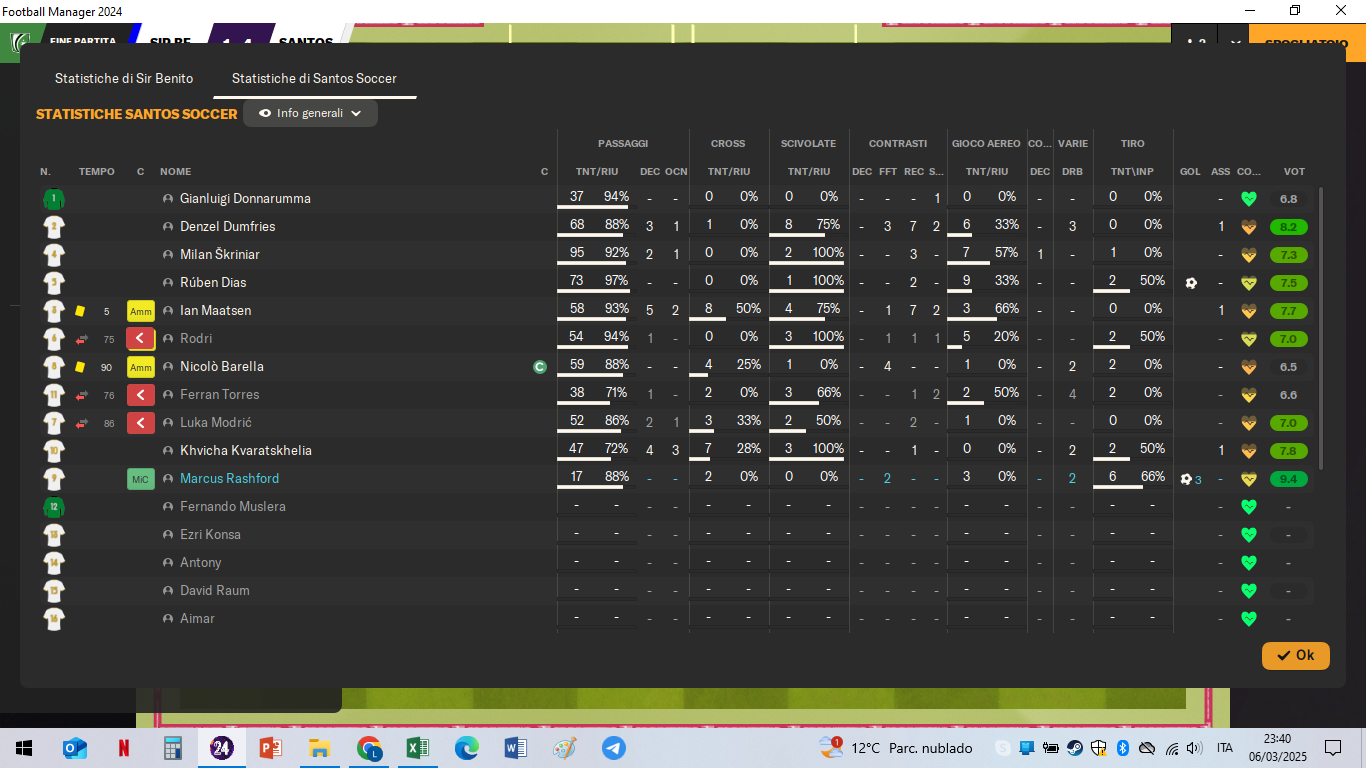Open Netflix from the taskbar
Image resolution: width=1366 pixels, height=768 pixels.
(x=124, y=748)
